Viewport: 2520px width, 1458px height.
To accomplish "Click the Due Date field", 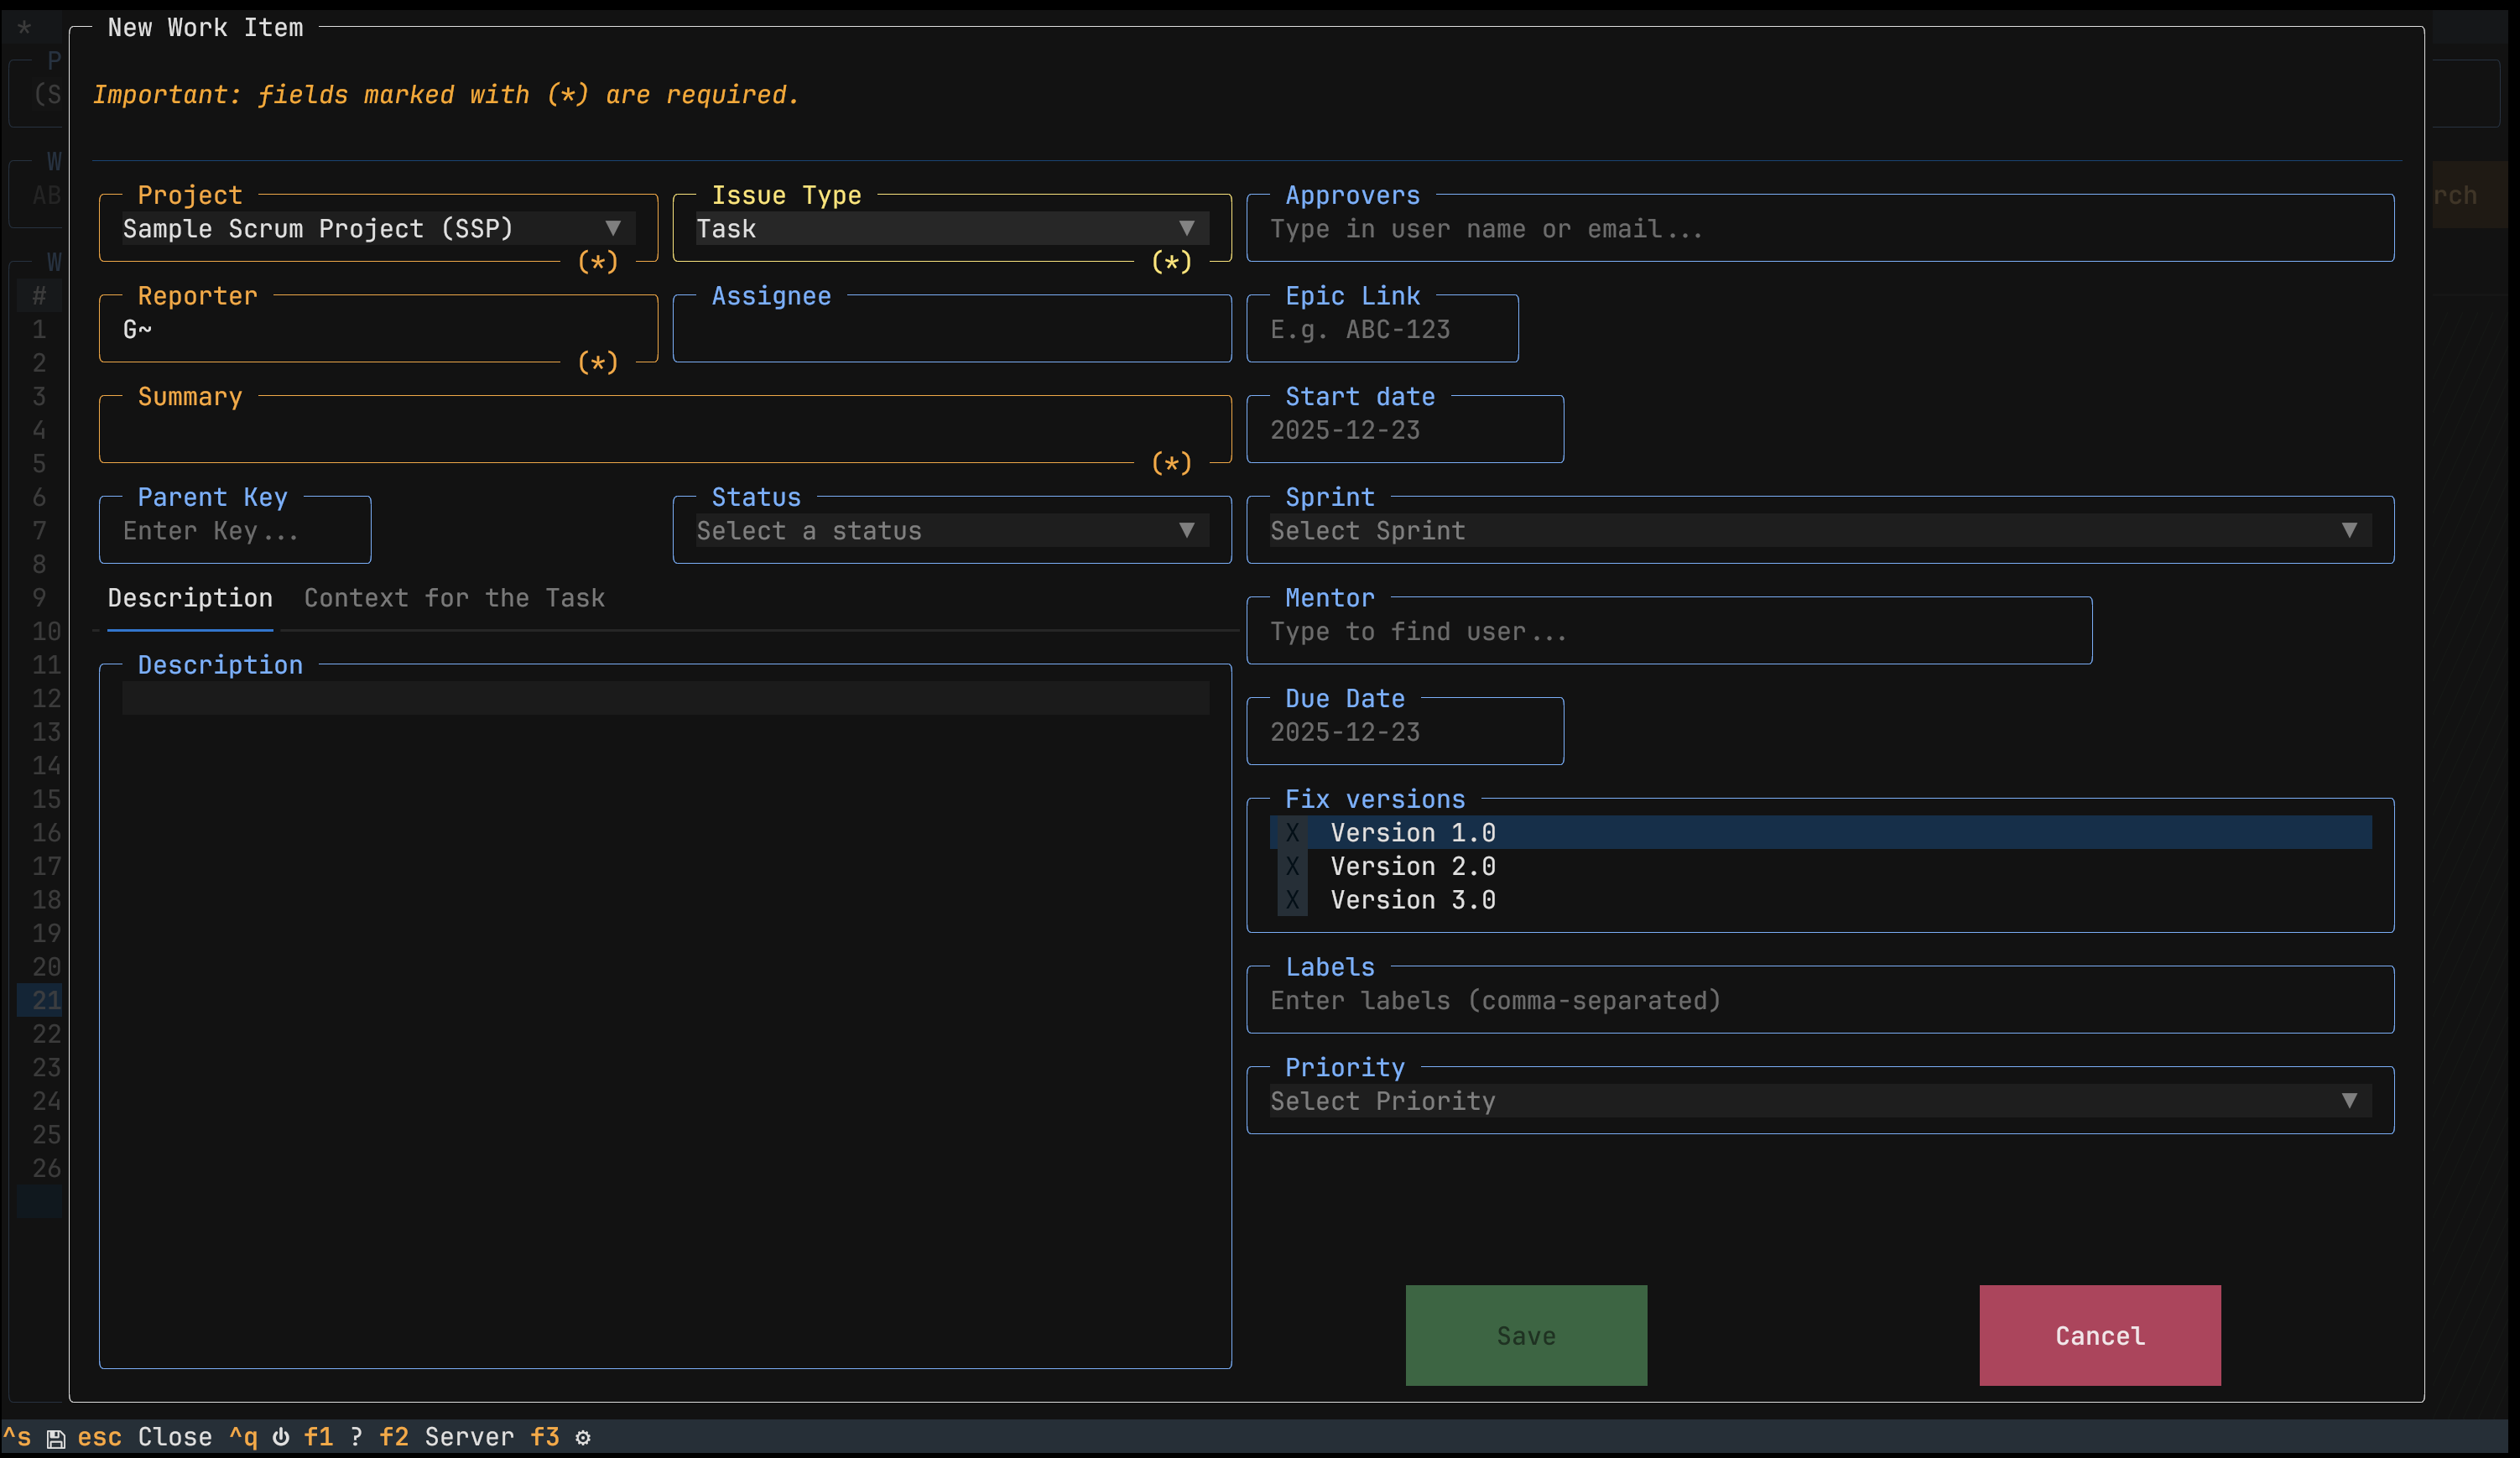I will (x=1405, y=732).
